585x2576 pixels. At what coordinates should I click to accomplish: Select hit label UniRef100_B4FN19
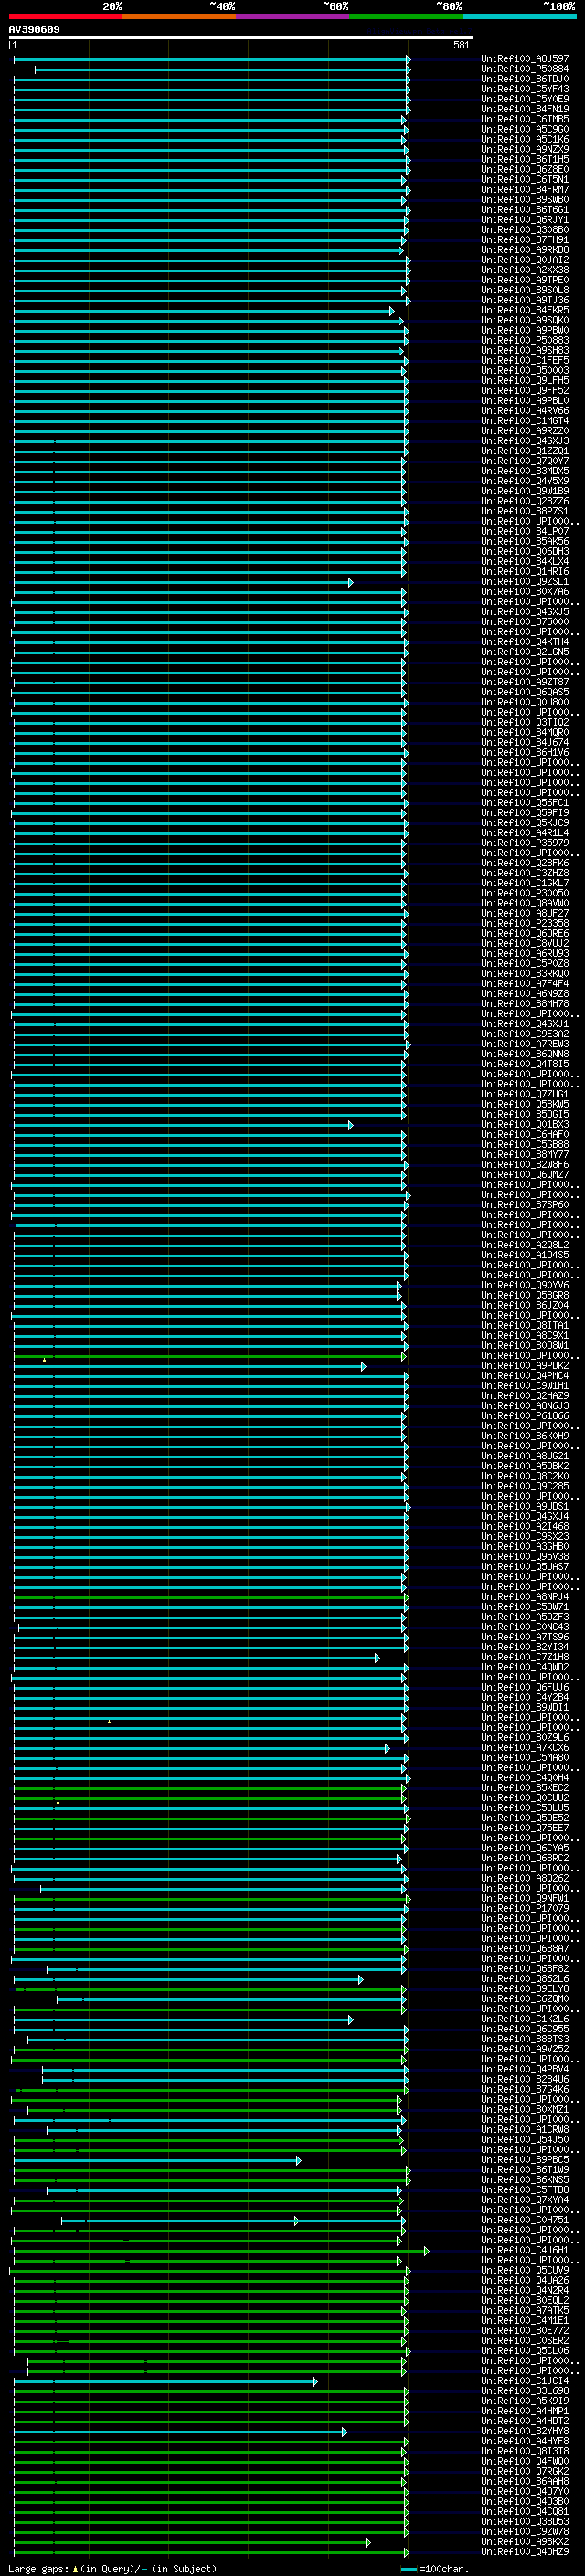click(x=525, y=109)
